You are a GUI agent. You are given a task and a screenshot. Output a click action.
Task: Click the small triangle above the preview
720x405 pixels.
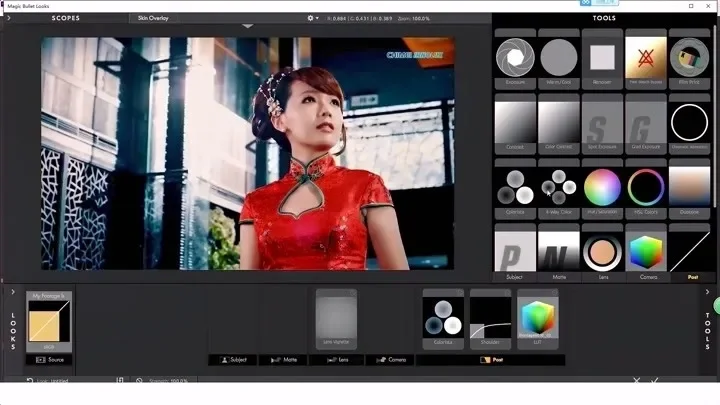click(248, 26)
